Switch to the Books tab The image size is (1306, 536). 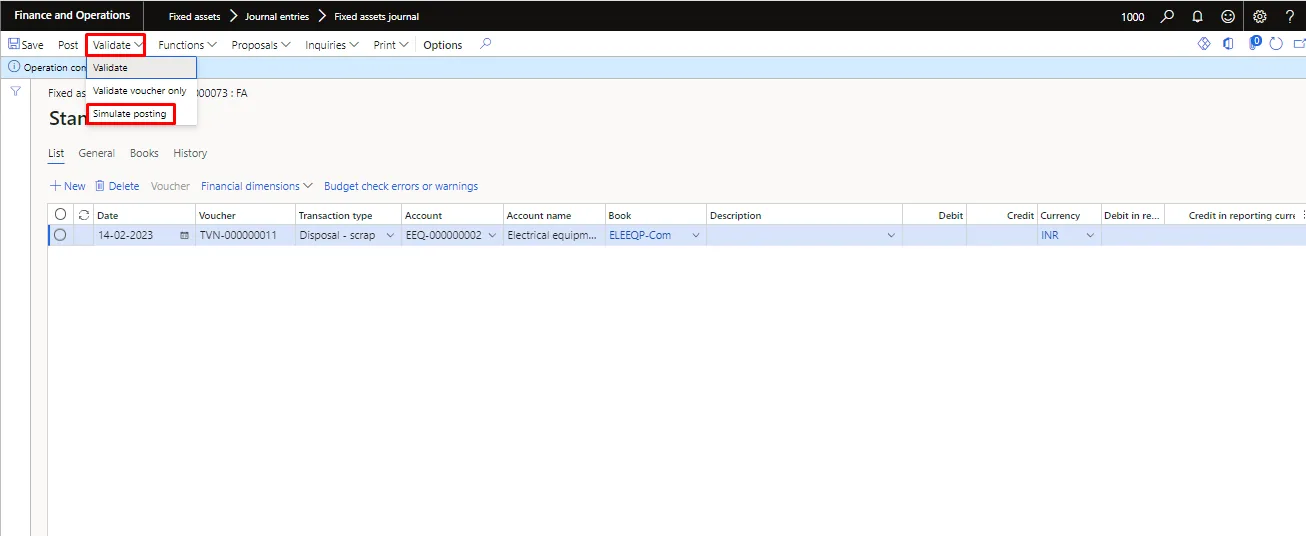pos(144,153)
